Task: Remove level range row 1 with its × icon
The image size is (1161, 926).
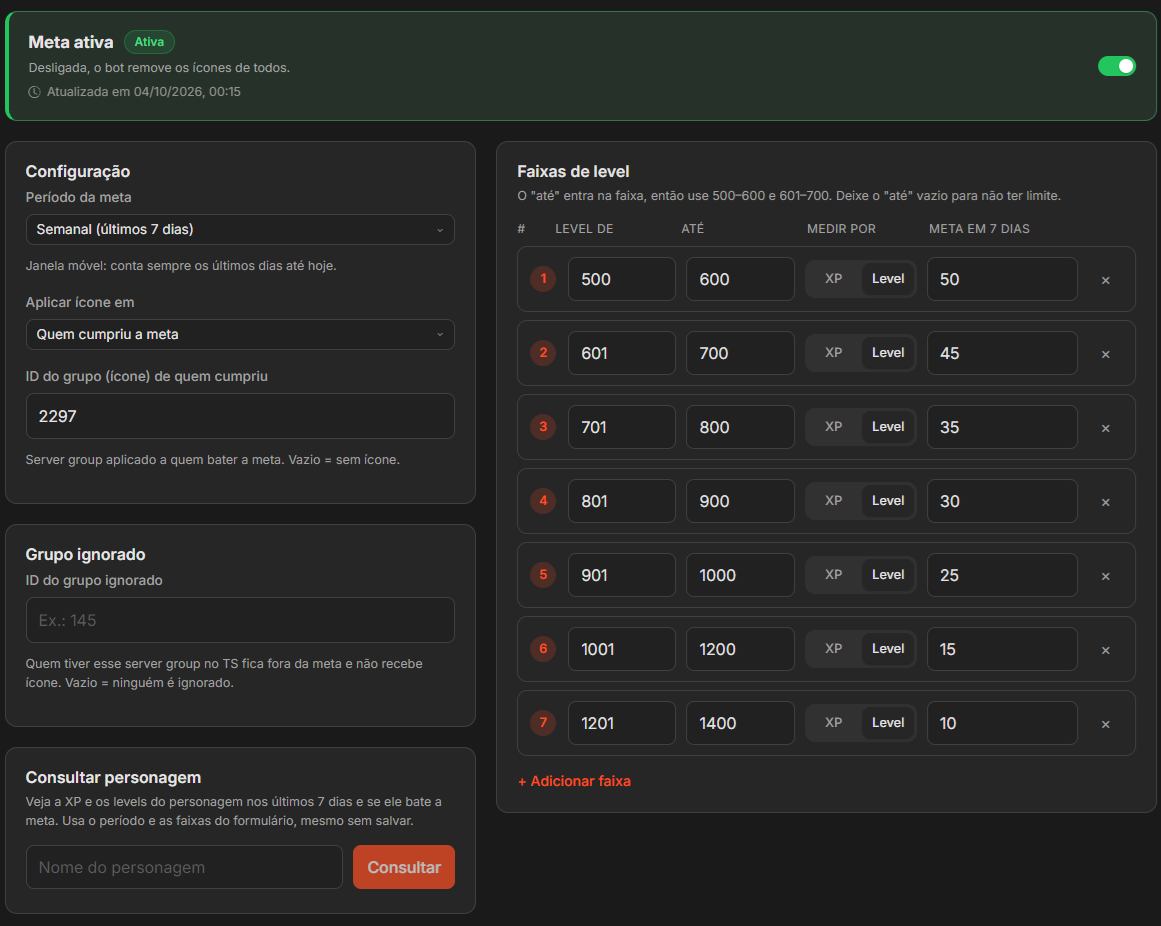Action: (x=1105, y=280)
